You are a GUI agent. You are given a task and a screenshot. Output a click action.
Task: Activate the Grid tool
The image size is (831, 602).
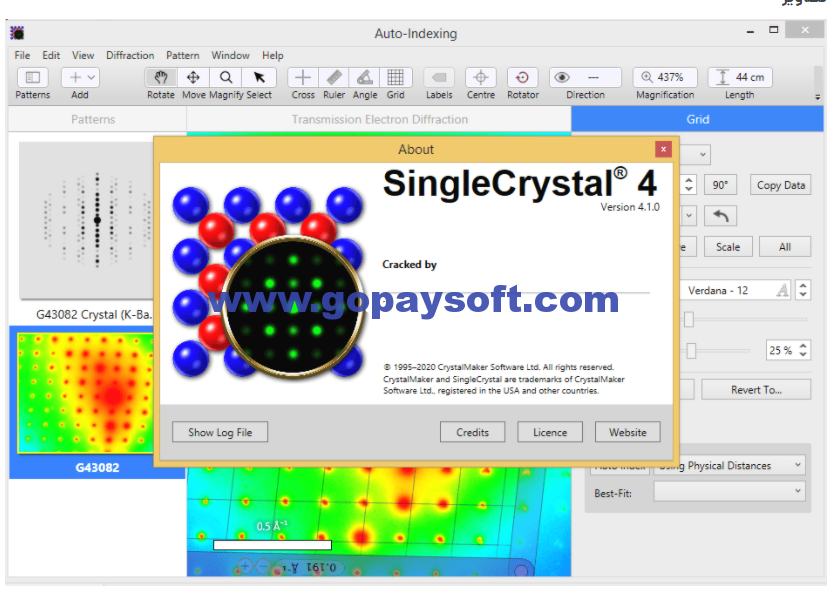[395, 77]
